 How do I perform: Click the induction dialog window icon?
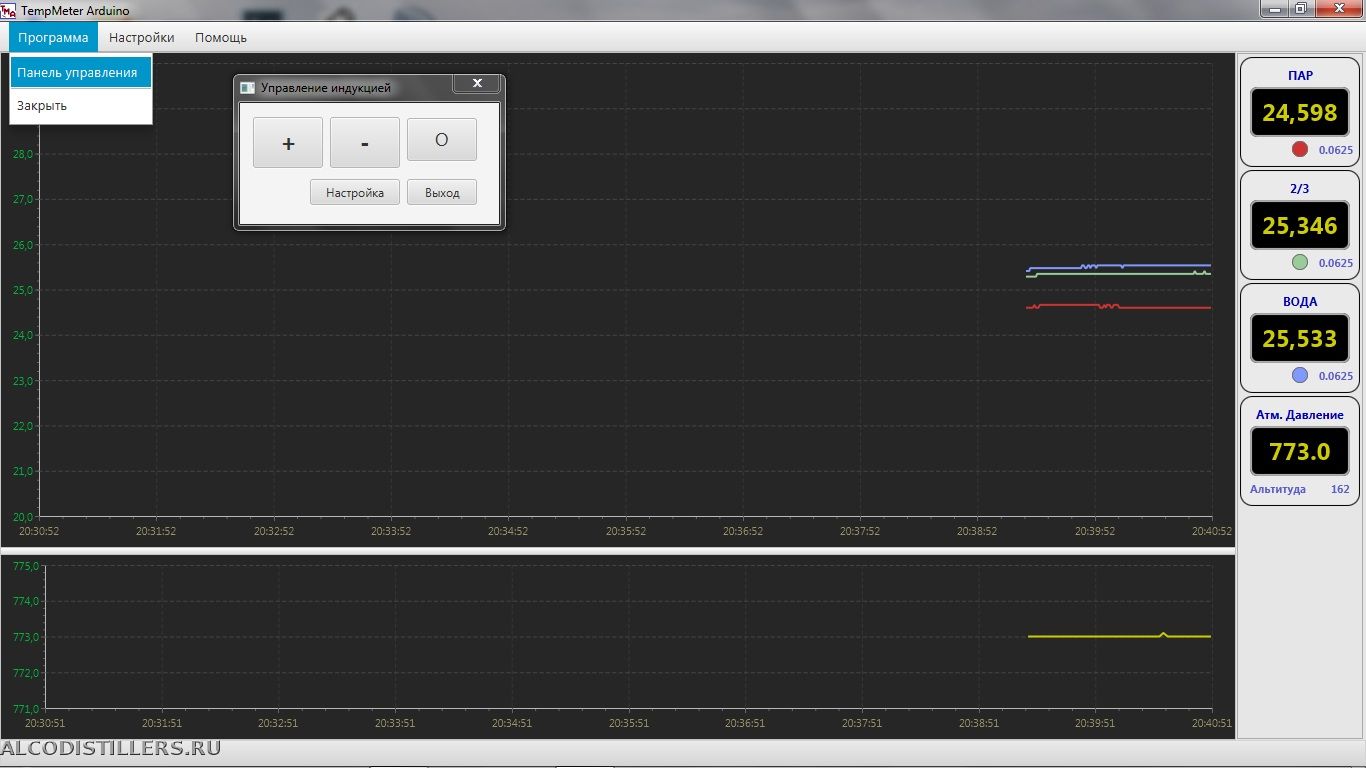pyautogui.click(x=248, y=88)
